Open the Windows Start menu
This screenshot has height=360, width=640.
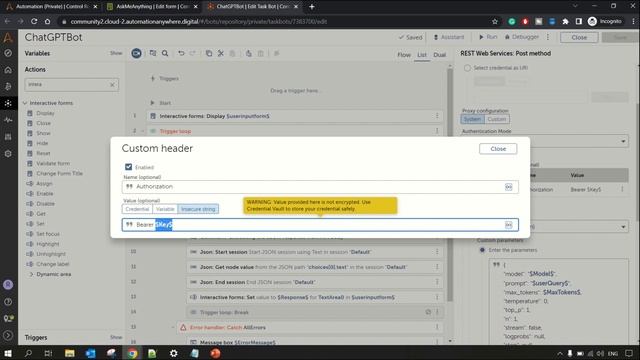coord(8,353)
